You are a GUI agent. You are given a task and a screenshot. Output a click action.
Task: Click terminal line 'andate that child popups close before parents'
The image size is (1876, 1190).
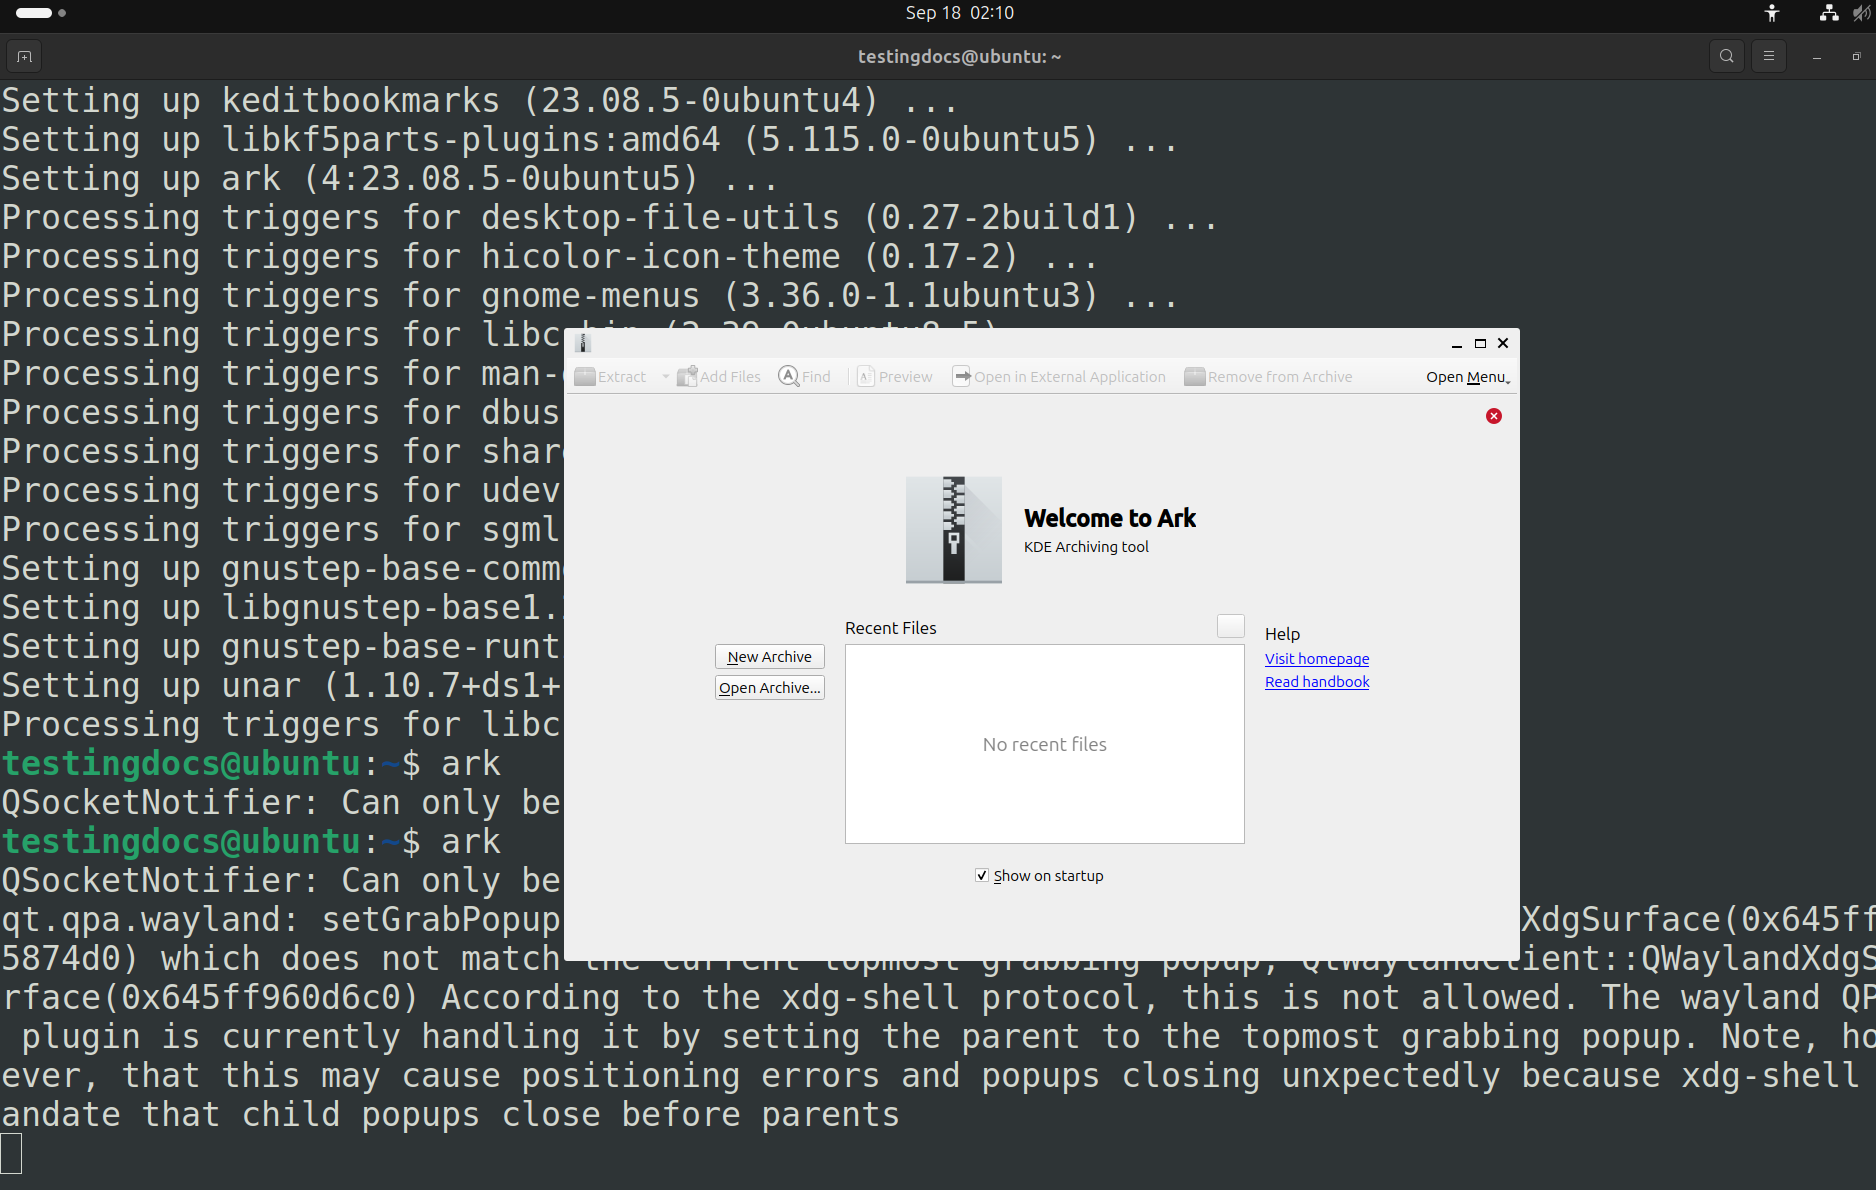(x=451, y=1115)
